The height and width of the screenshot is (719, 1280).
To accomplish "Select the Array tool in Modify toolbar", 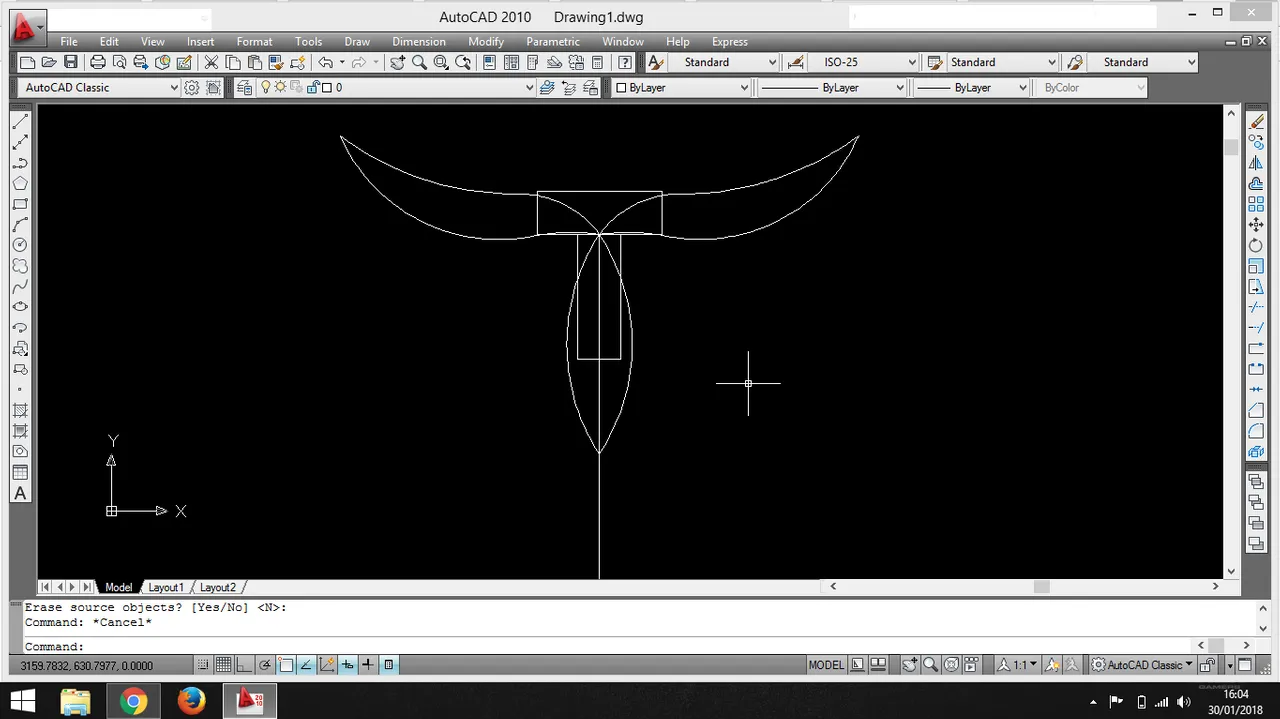I will 1257,204.
